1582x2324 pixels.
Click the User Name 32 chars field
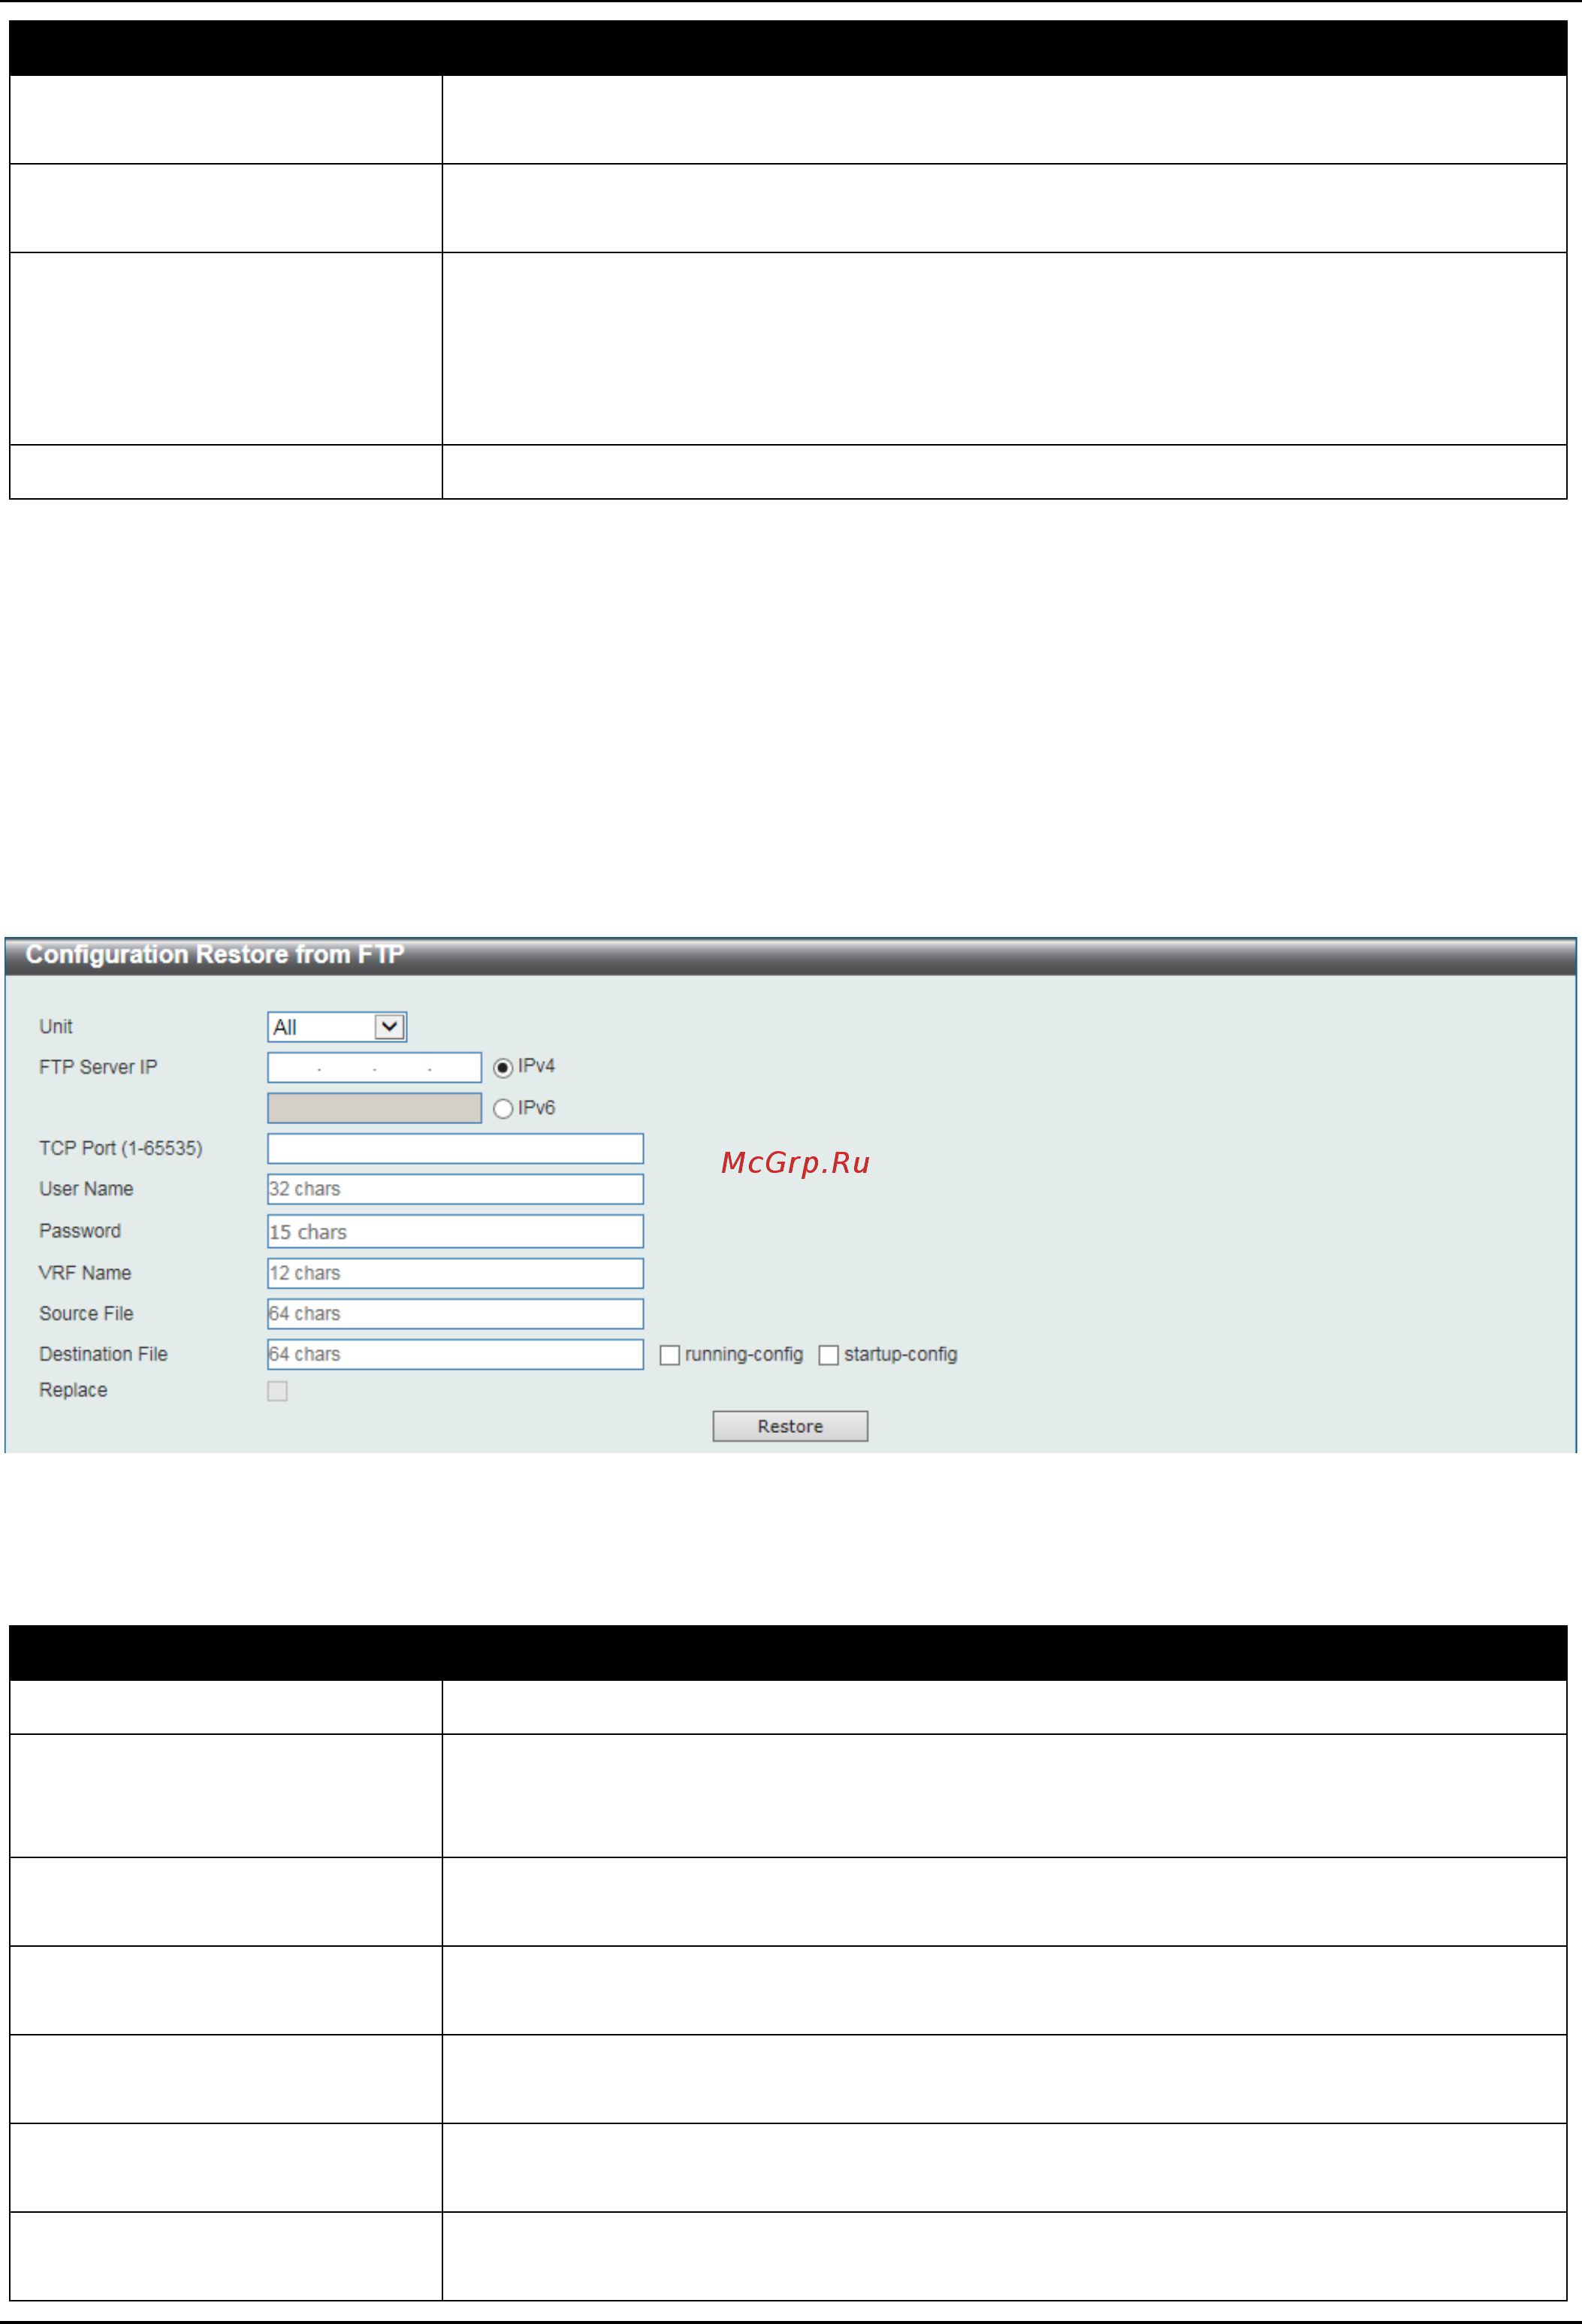455,1189
